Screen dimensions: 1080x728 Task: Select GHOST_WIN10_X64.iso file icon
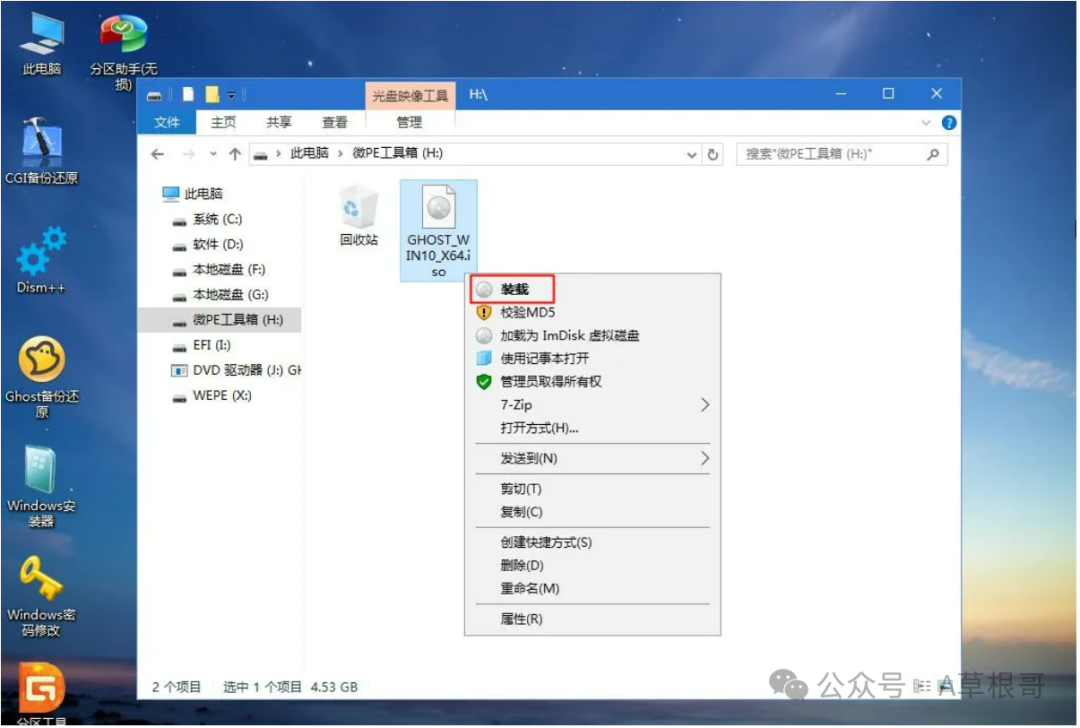(x=438, y=231)
